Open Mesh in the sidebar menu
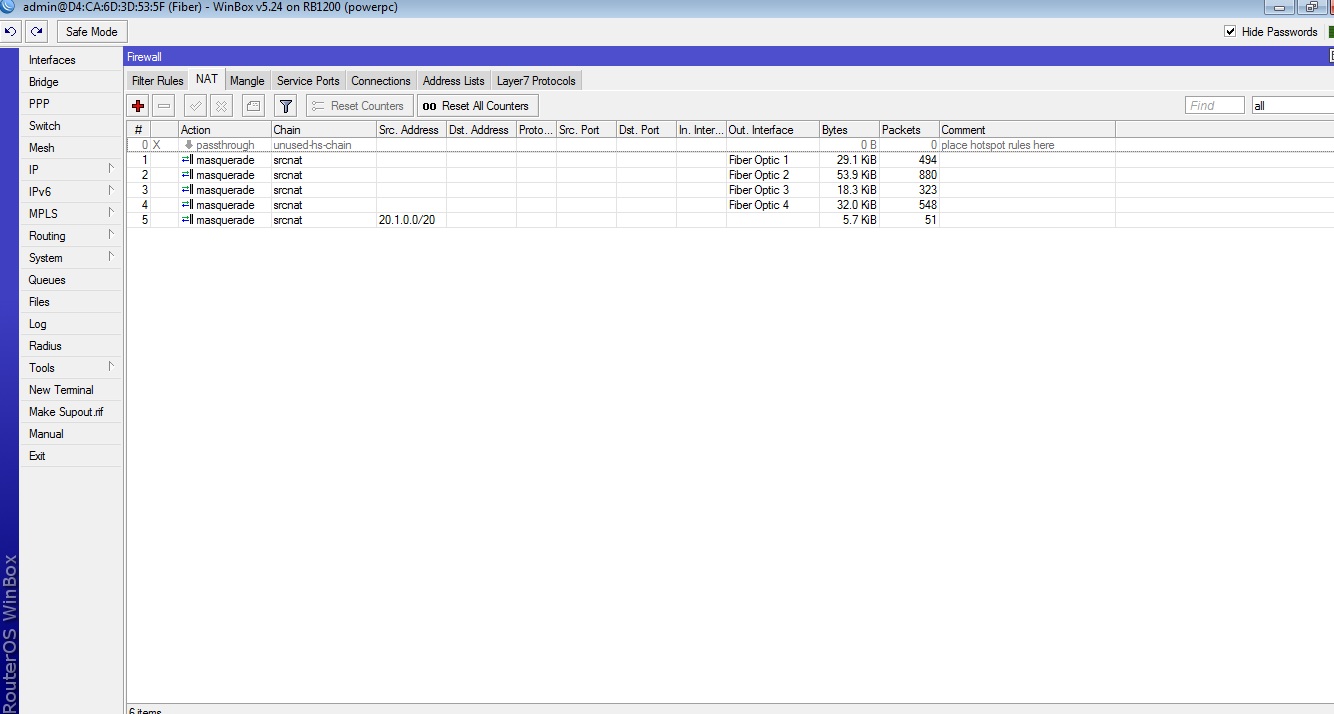Image resolution: width=1334 pixels, height=714 pixels. click(x=71, y=148)
